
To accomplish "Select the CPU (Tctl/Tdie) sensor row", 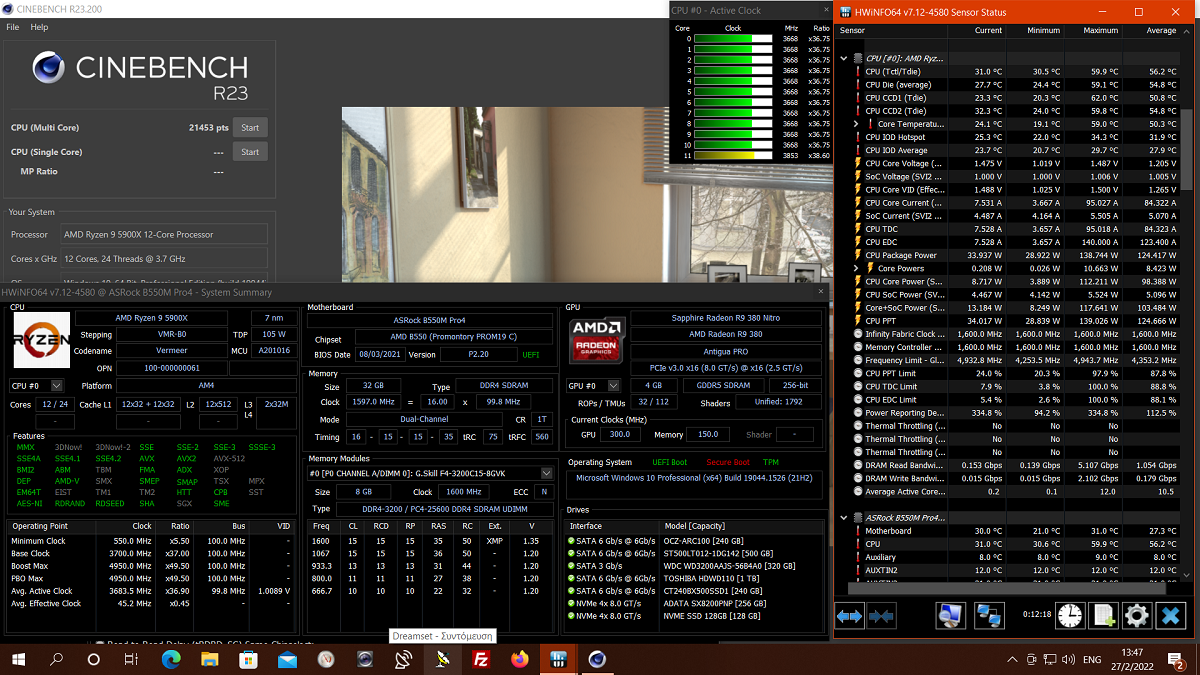I will (x=1009, y=71).
